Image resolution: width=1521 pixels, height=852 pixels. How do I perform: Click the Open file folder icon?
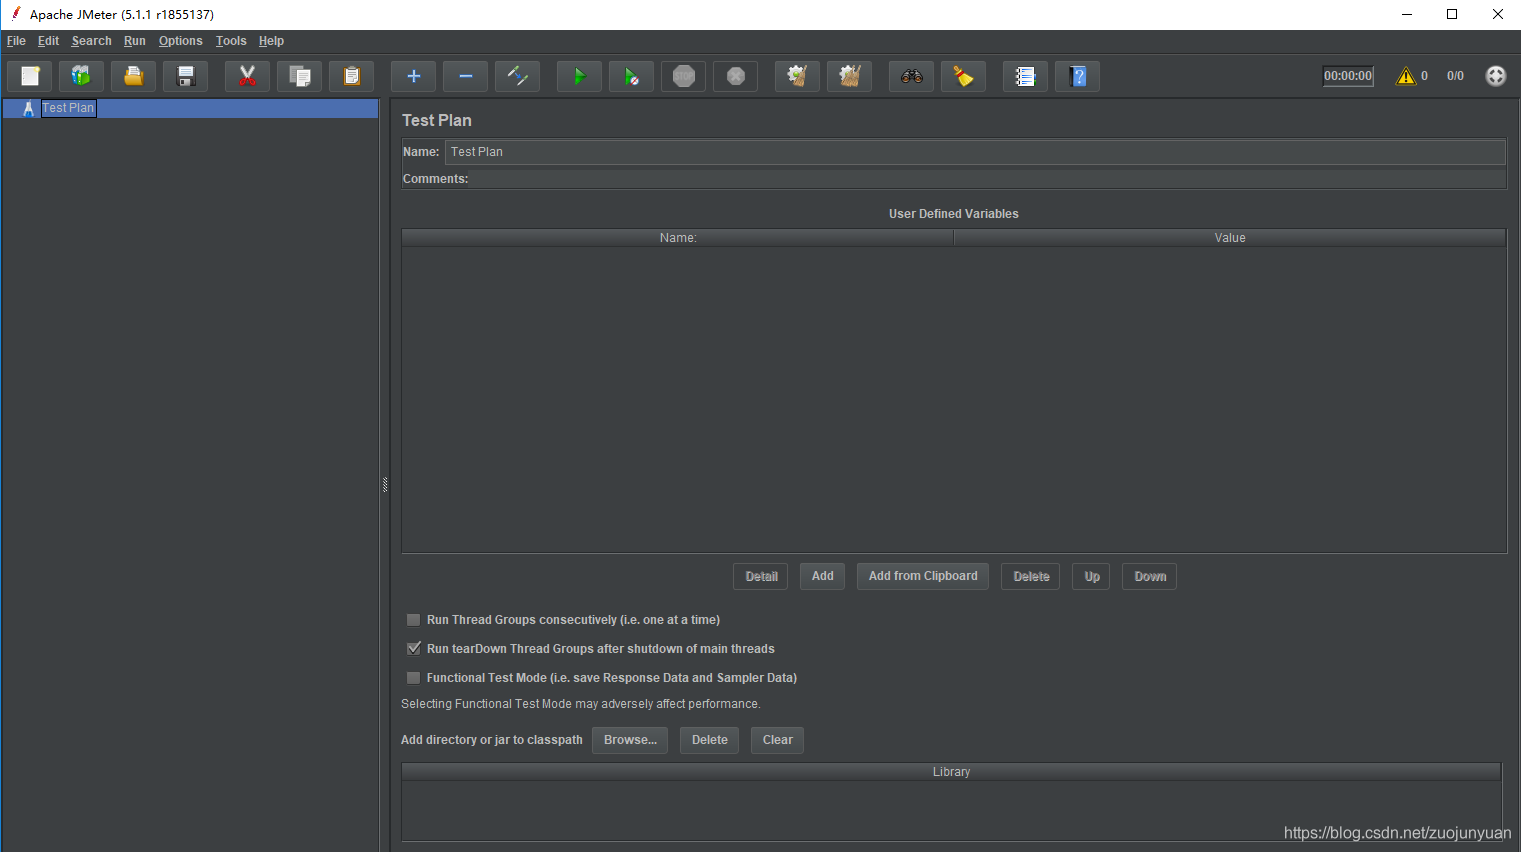coord(133,76)
